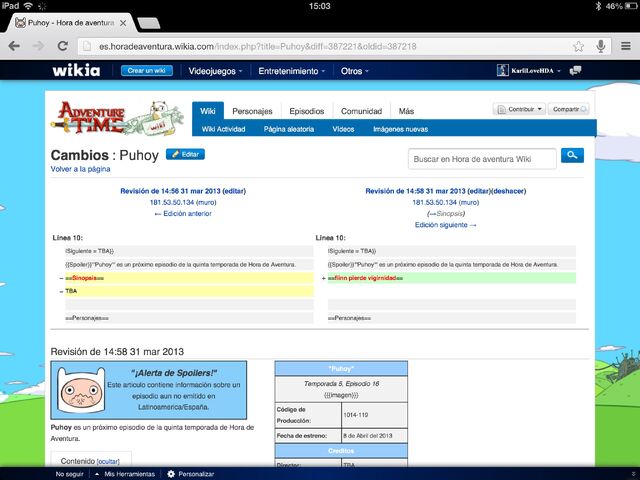
Task: Select the Comunidad tab
Action: click(361, 111)
